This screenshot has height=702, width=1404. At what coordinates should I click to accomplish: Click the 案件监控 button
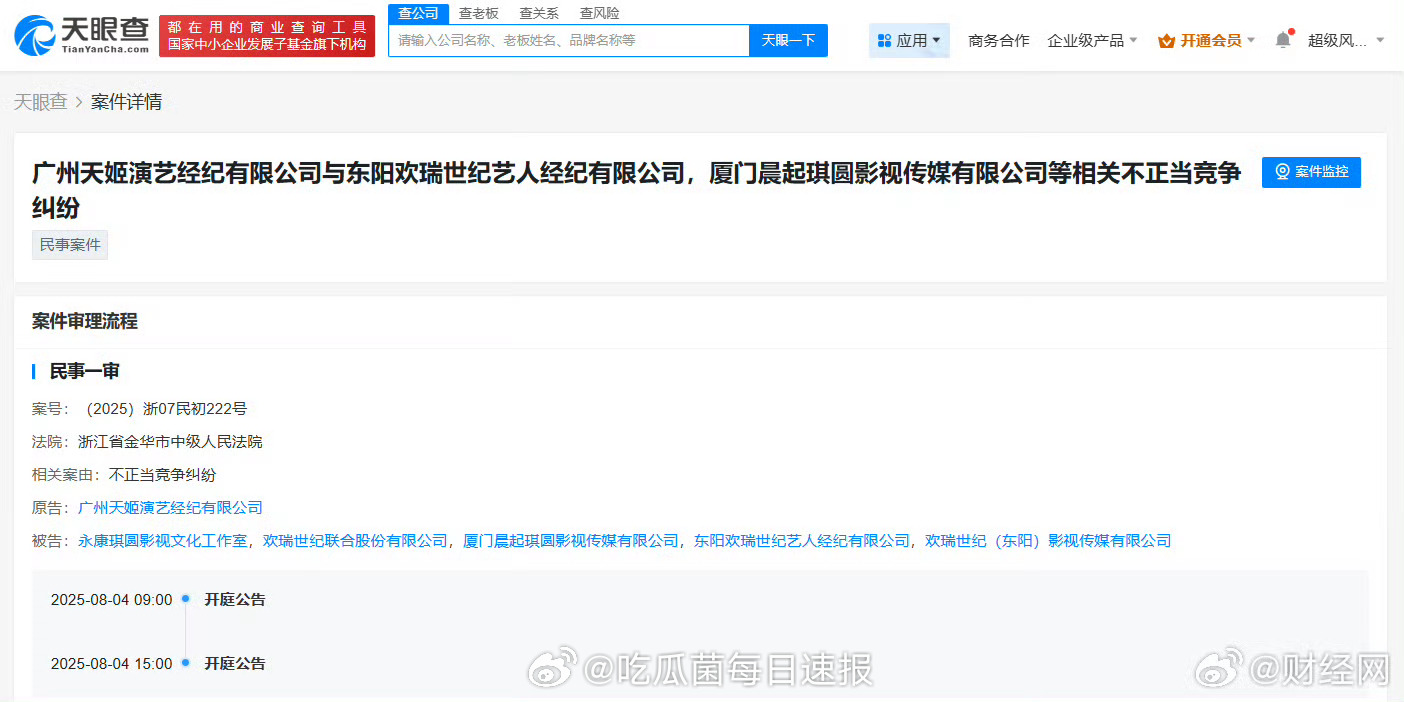[1311, 172]
